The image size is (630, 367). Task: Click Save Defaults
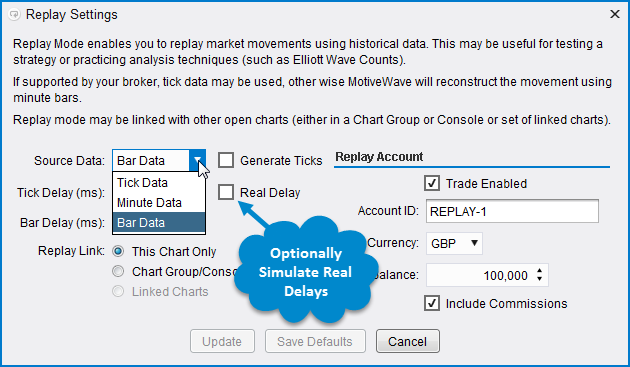coord(315,341)
